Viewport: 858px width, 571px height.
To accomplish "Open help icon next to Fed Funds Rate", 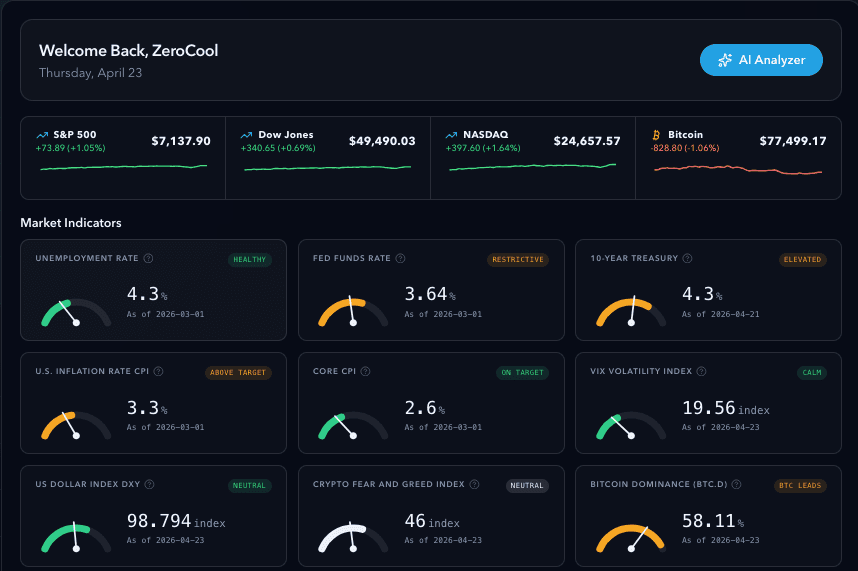I will point(401,258).
